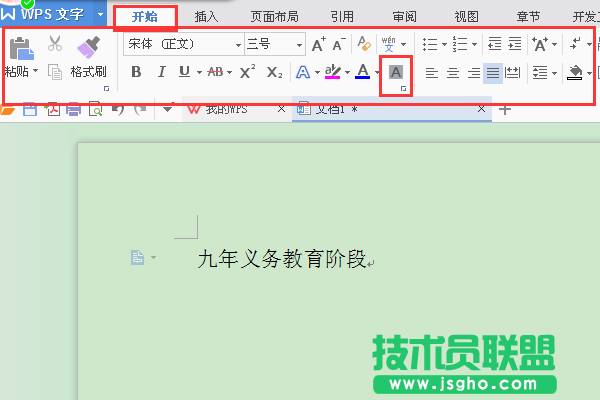The width and height of the screenshot is (600, 400).
Task: Click the Undo arrow icon
Action: tap(118, 109)
